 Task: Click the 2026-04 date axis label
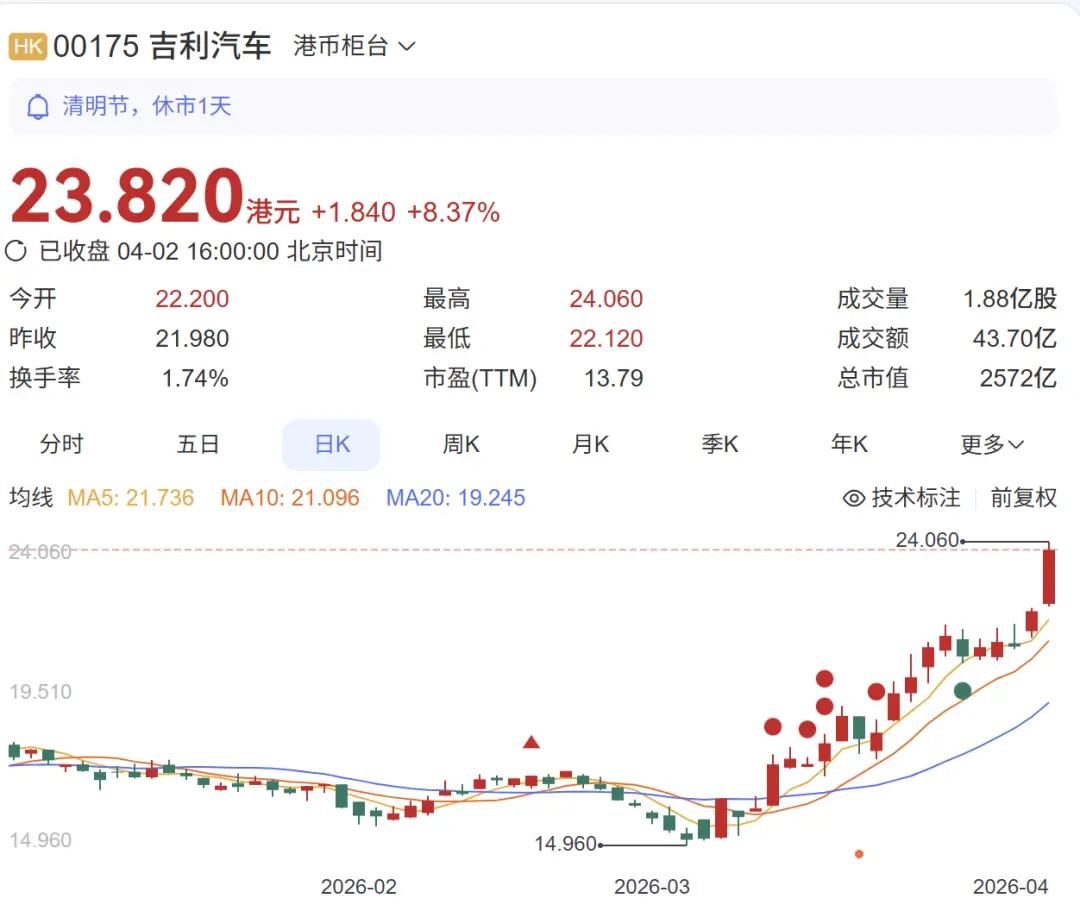[1010, 886]
